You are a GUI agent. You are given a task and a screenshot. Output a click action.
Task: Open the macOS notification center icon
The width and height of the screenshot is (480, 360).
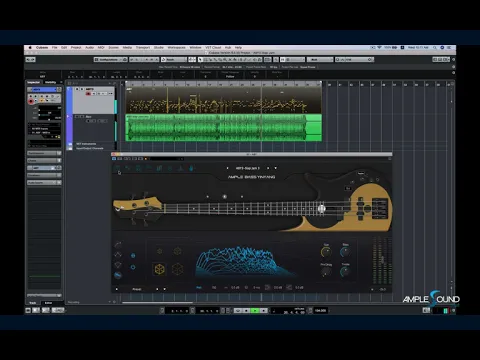pos(449,48)
